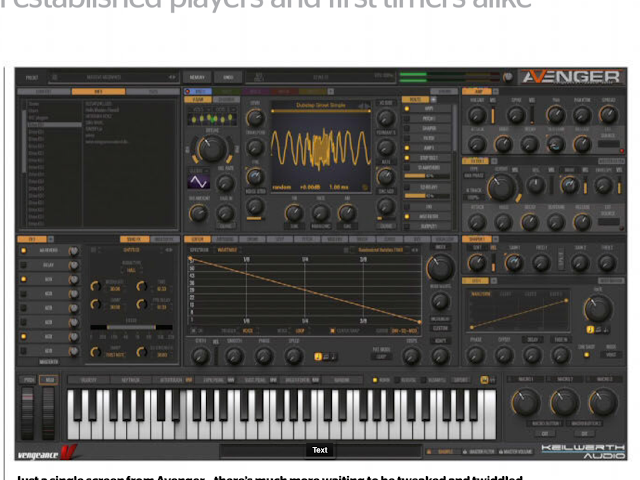Toggle the OUTPUT route entry at list bottom

[x=407, y=226]
